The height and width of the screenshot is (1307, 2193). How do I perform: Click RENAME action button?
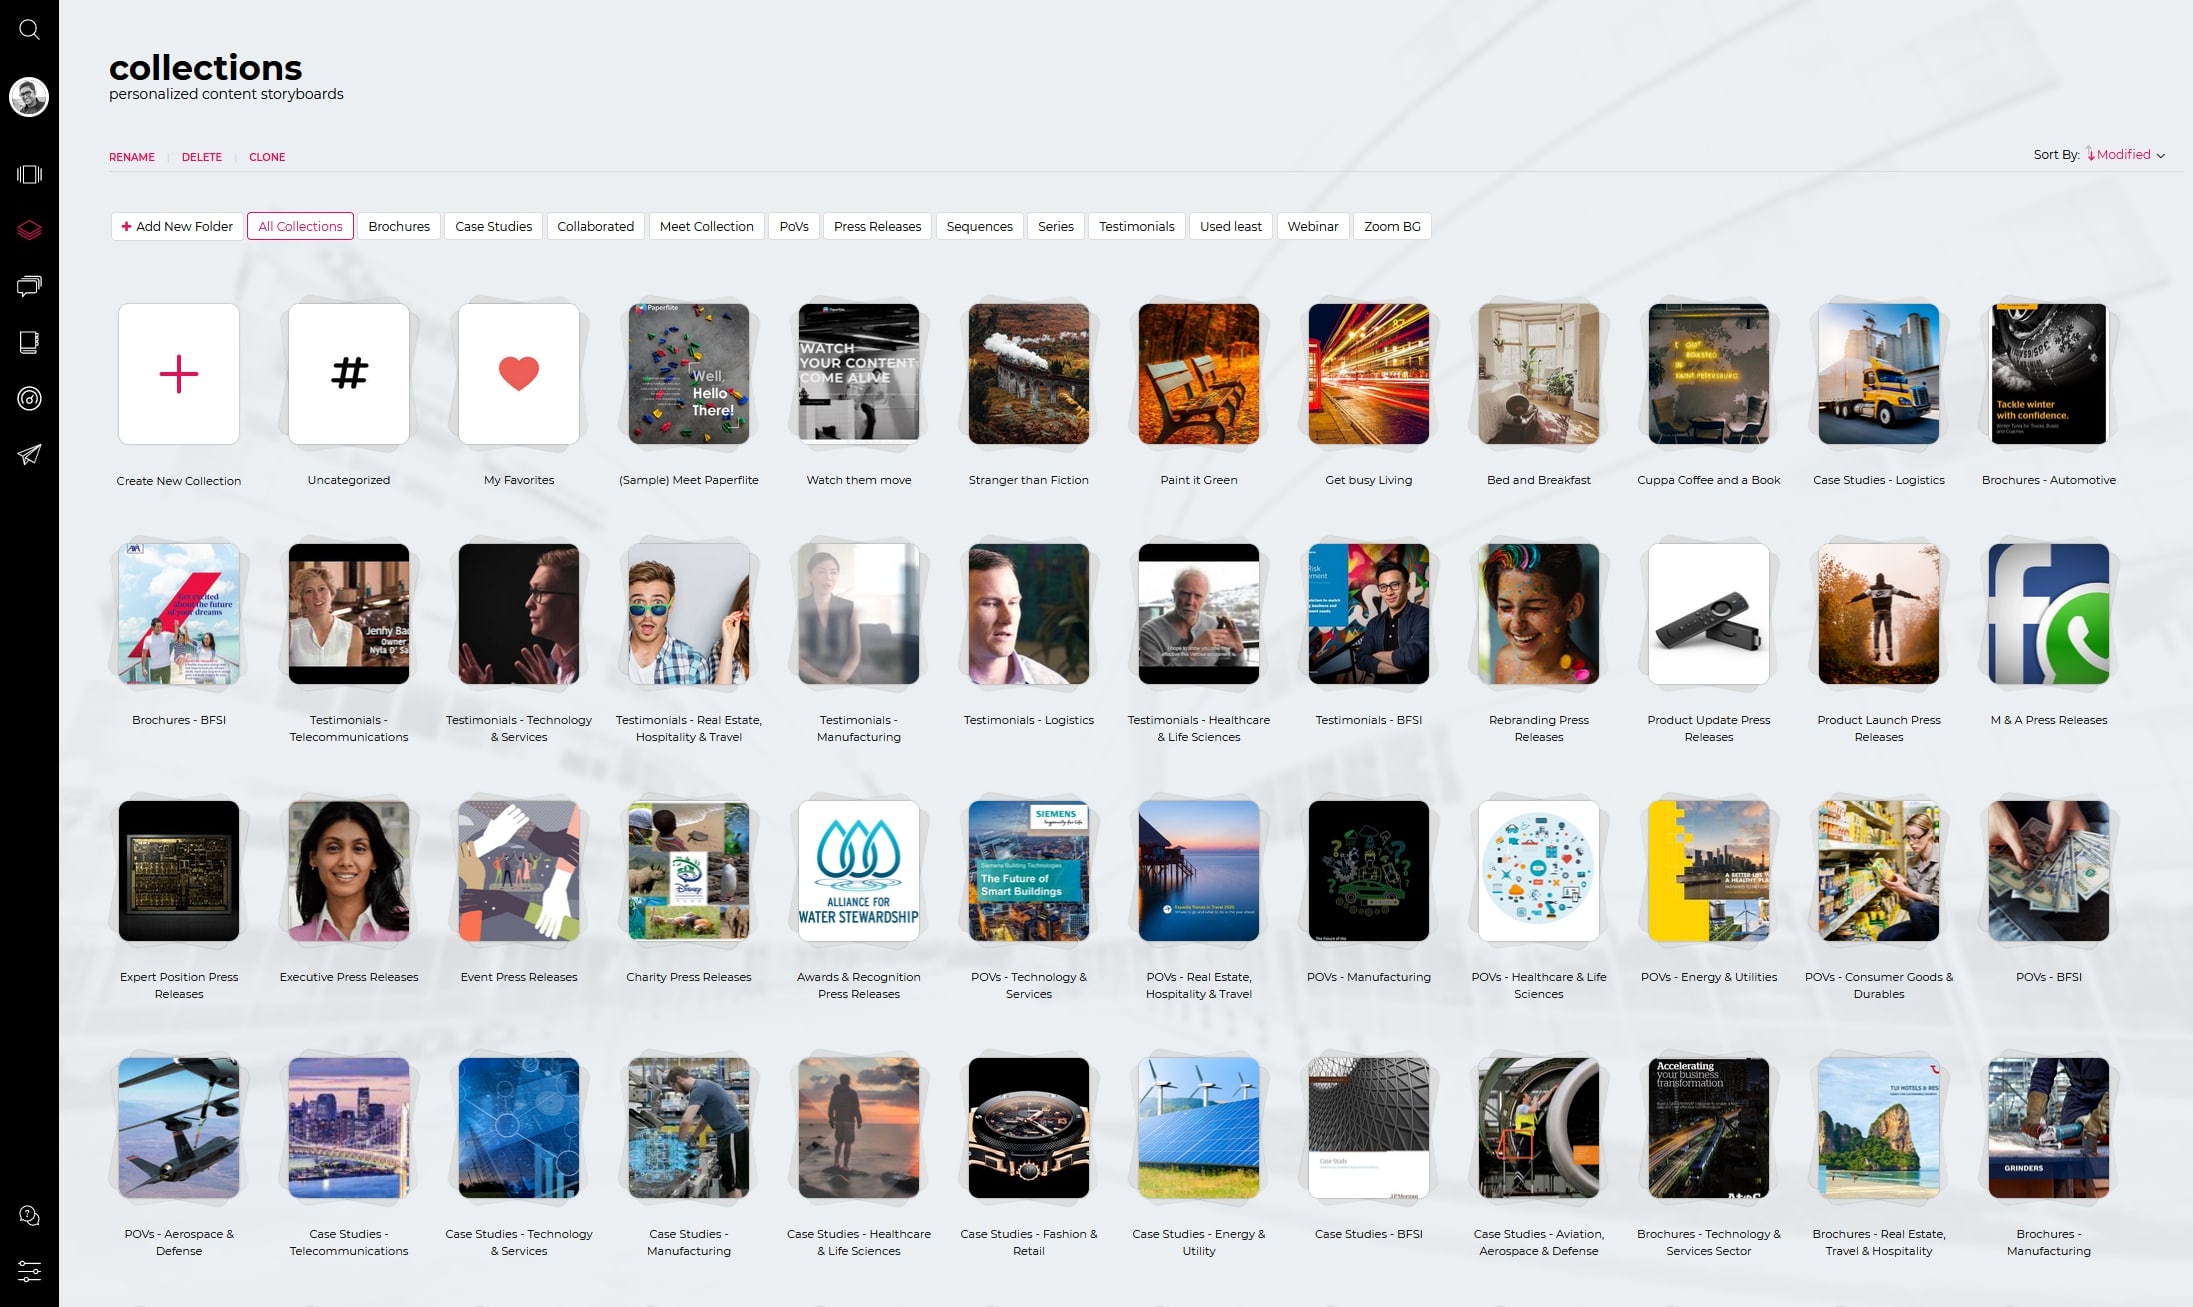(x=131, y=156)
